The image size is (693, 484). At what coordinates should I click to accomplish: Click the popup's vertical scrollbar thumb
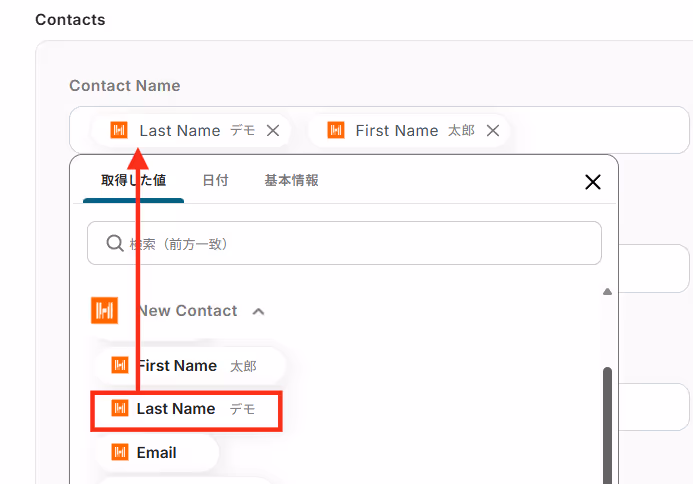tap(607, 425)
